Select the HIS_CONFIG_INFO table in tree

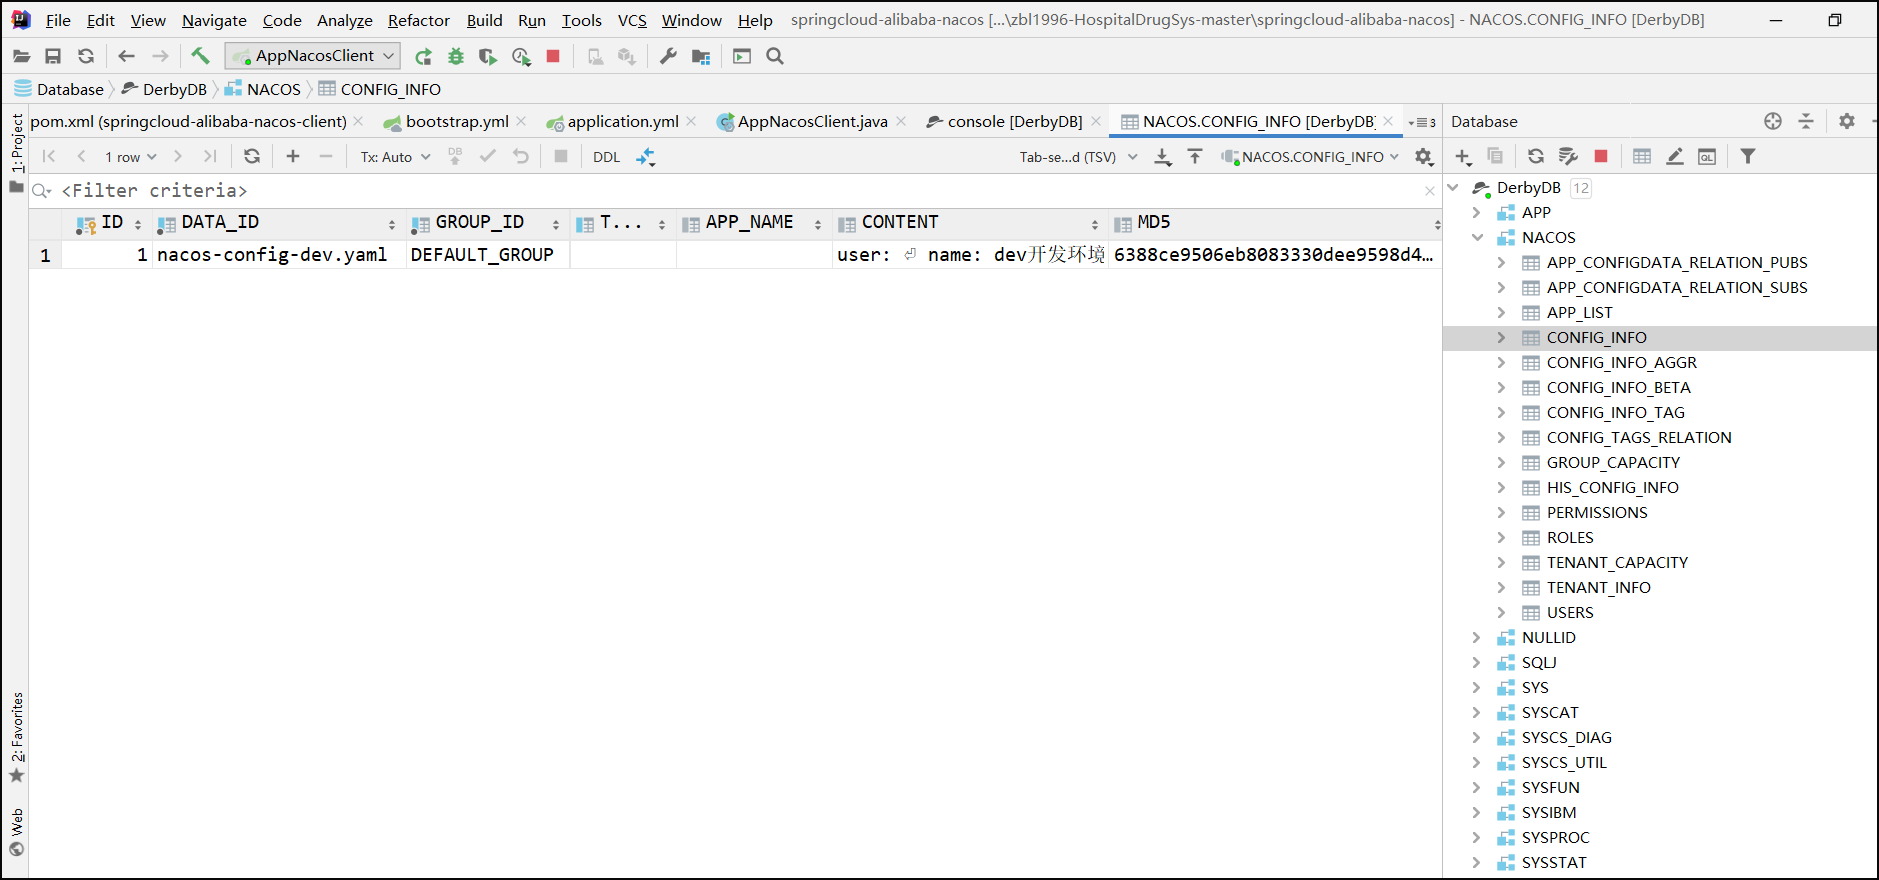tap(1612, 487)
